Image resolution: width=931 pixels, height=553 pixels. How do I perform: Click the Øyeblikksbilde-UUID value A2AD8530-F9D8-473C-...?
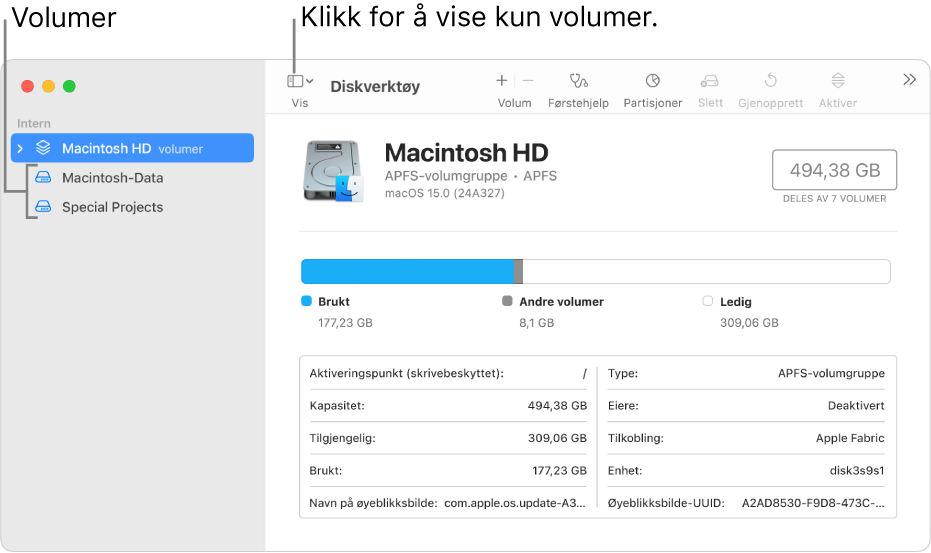(x=813, y=503)
